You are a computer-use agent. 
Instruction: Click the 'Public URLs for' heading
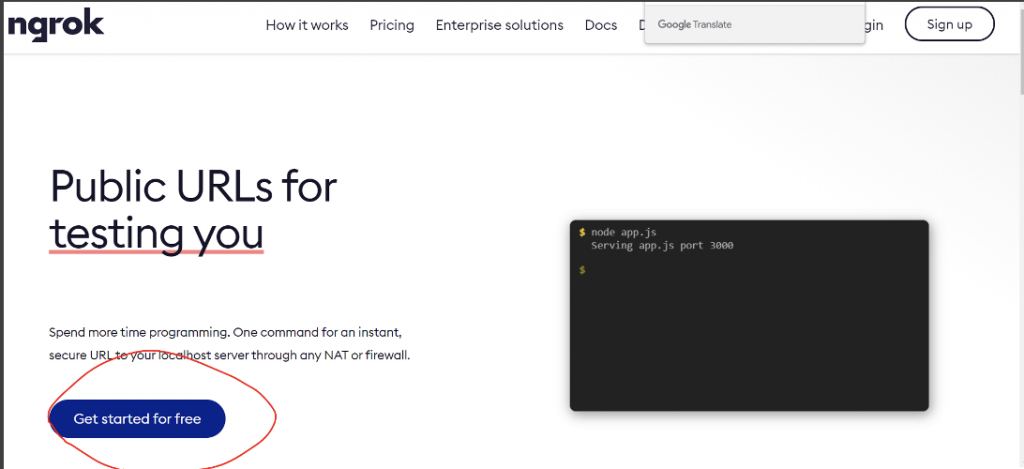point(193,186)
